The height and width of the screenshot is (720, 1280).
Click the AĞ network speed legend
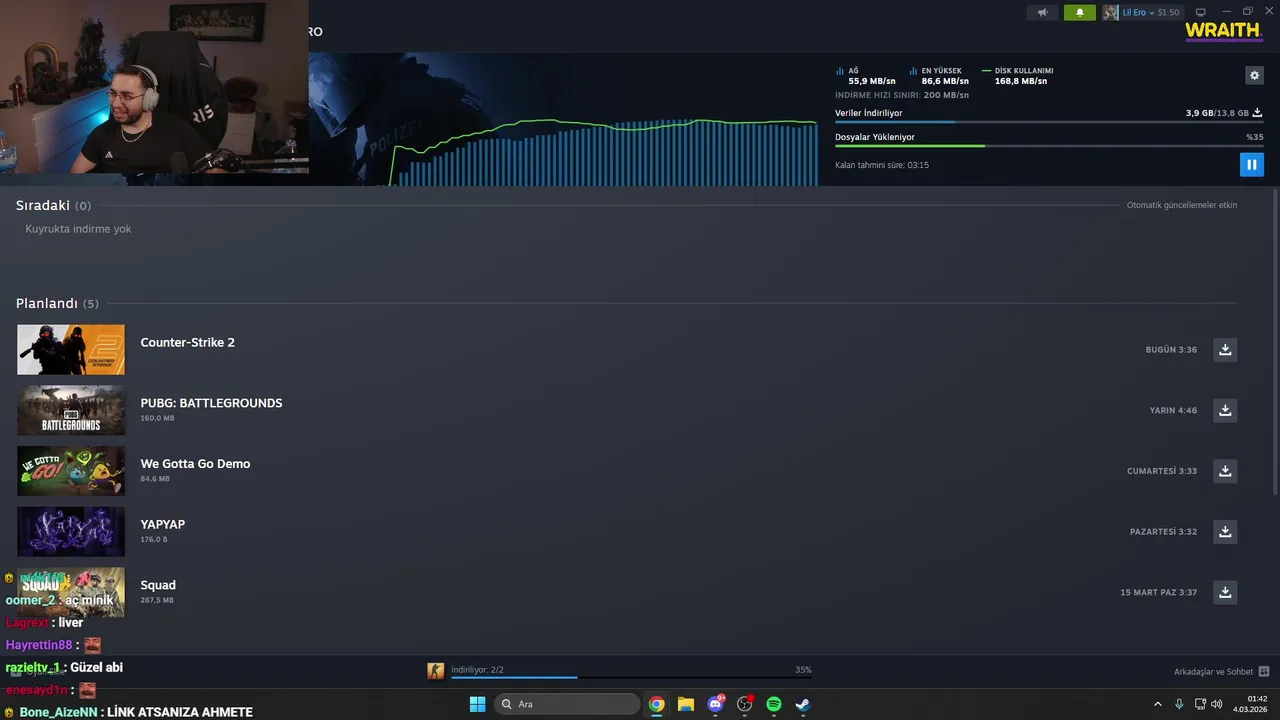click(866, 76)
